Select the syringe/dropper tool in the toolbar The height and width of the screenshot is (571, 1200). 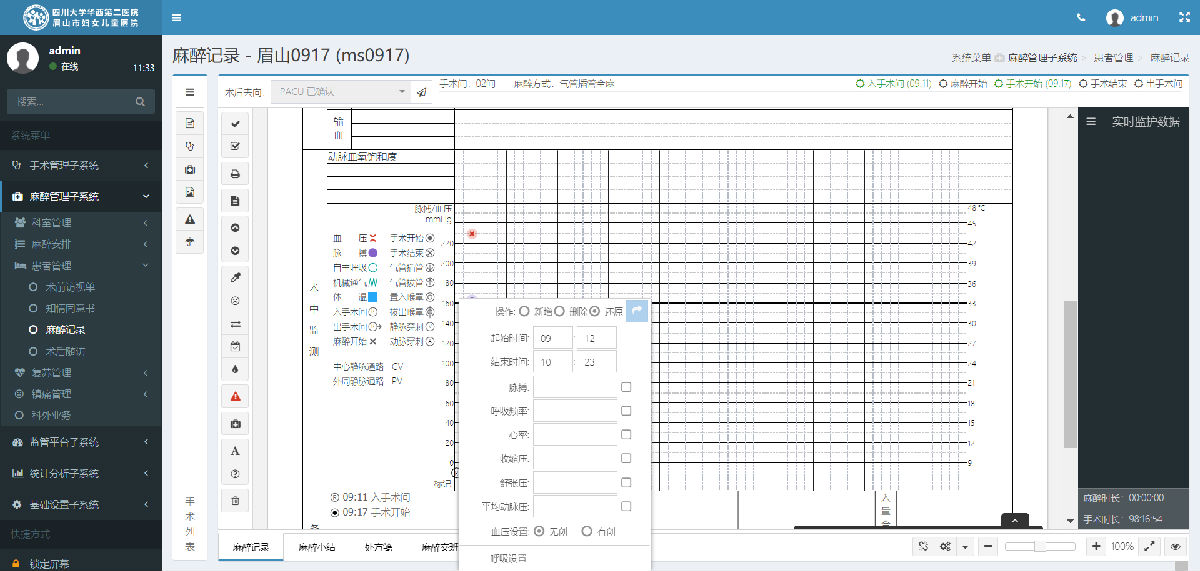pos(235,276)
